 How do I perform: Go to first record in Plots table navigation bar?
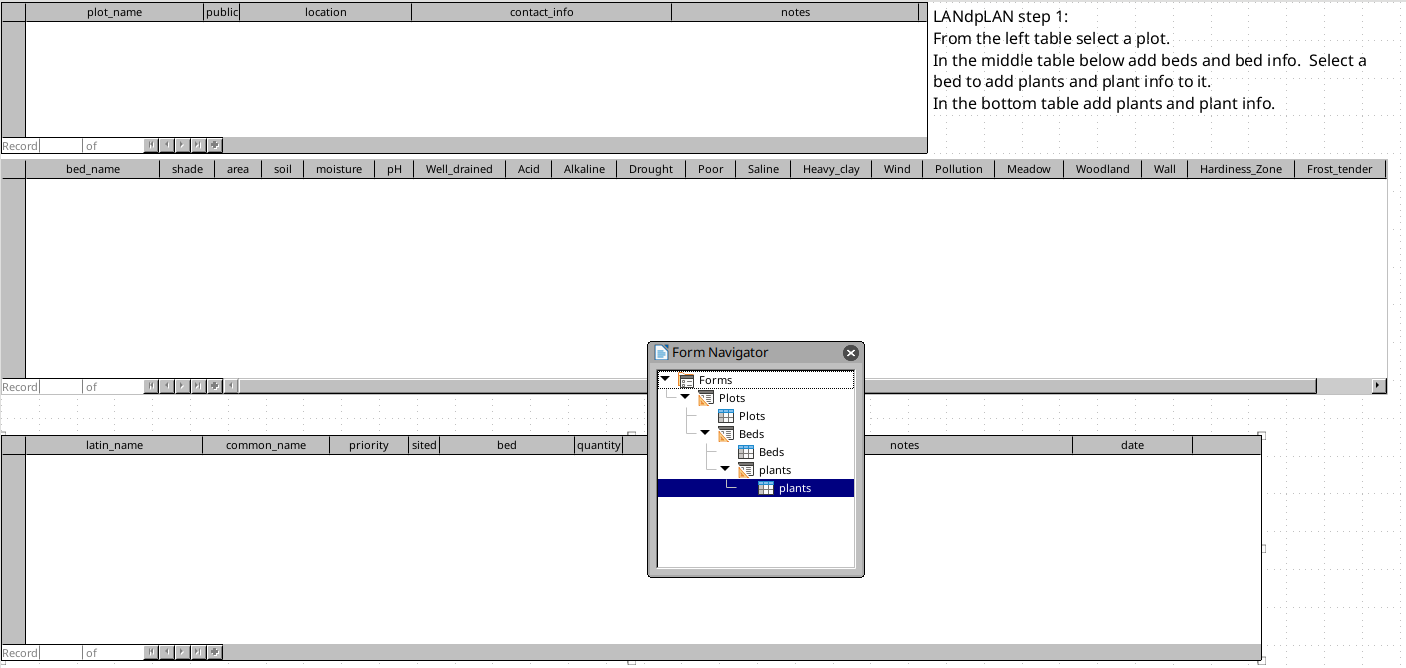151,145
